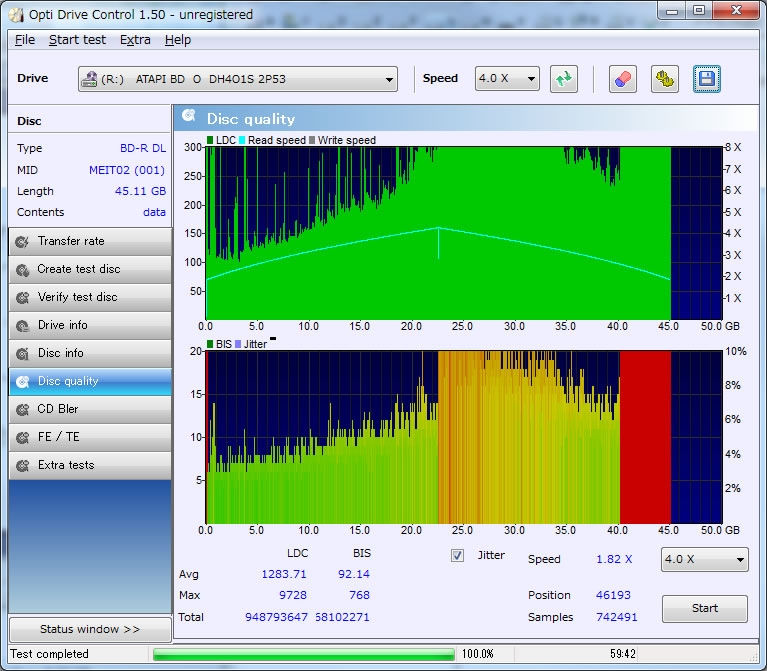Click the floppy disk save icon
767x671 pixels.
point(707,79)
